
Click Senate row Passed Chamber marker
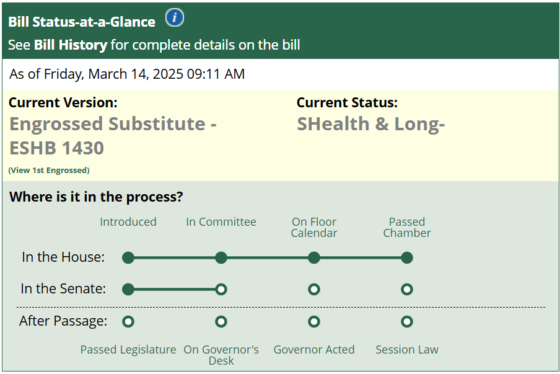(x=407, y=289)
